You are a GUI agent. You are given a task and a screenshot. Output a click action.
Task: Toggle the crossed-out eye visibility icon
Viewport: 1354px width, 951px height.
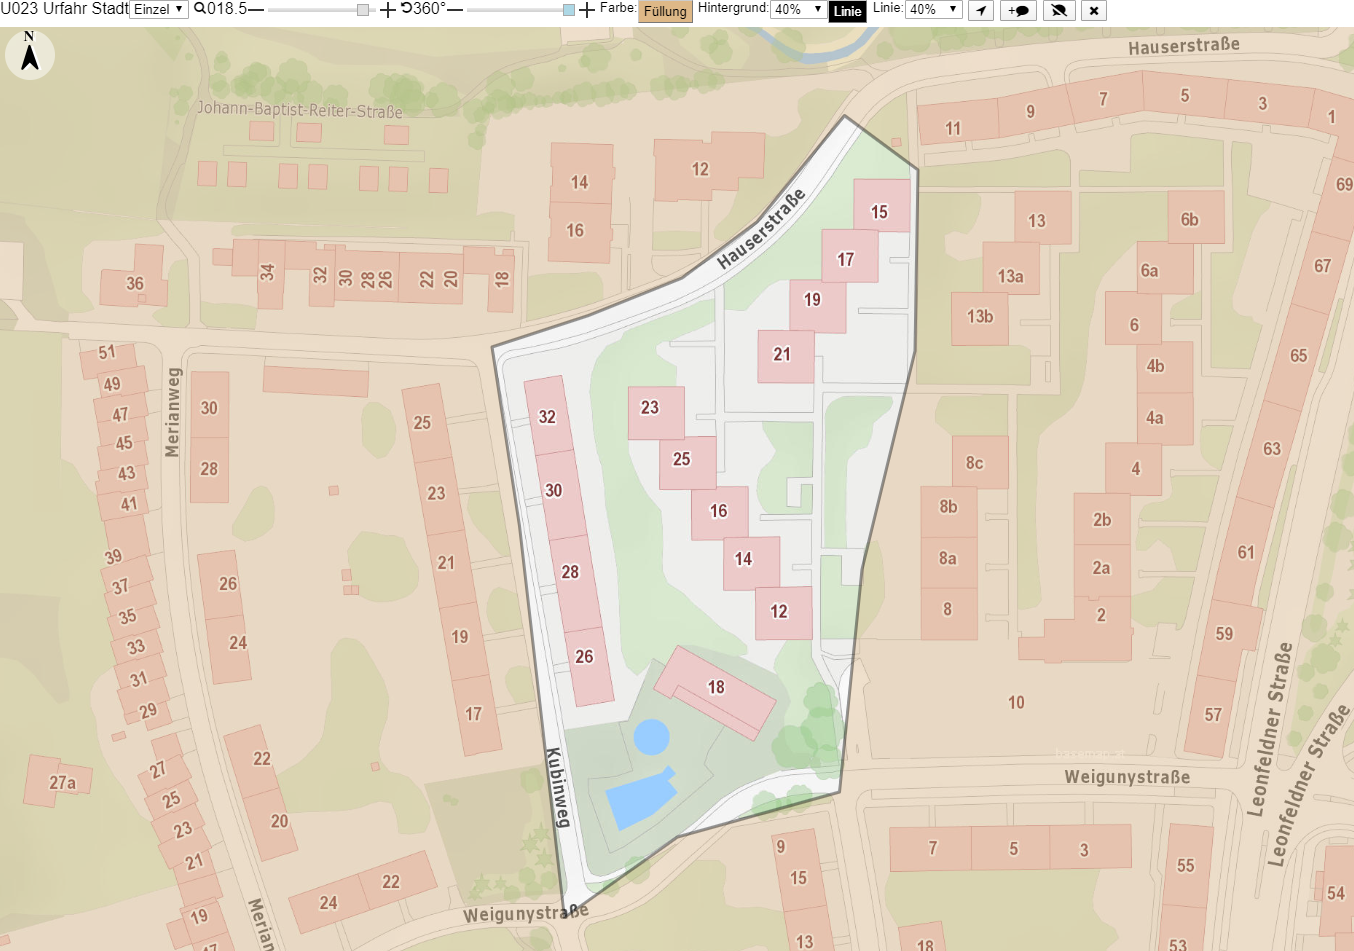(1059, 10)
